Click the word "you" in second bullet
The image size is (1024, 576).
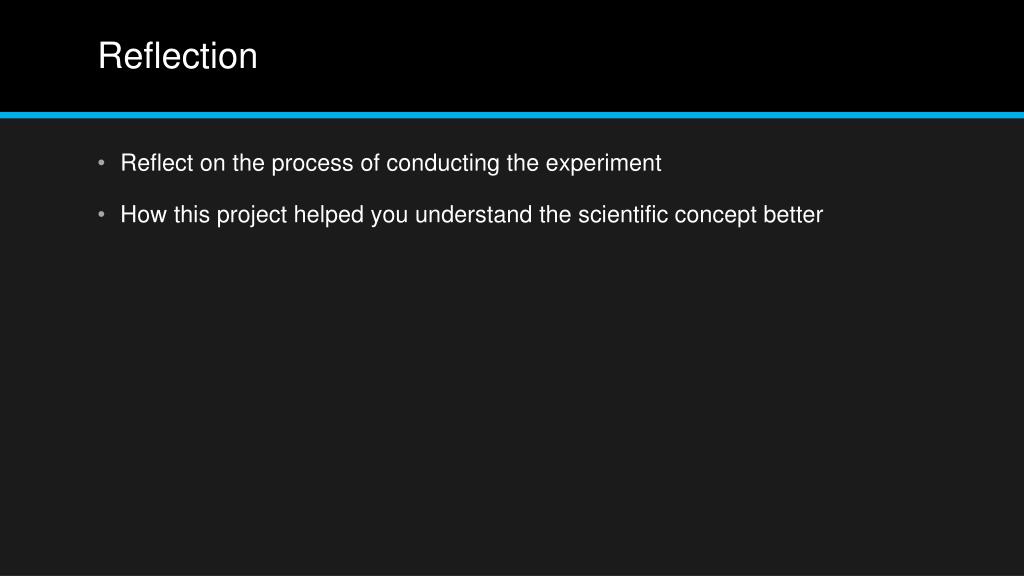pyautogui.click(x=389, y=216)
